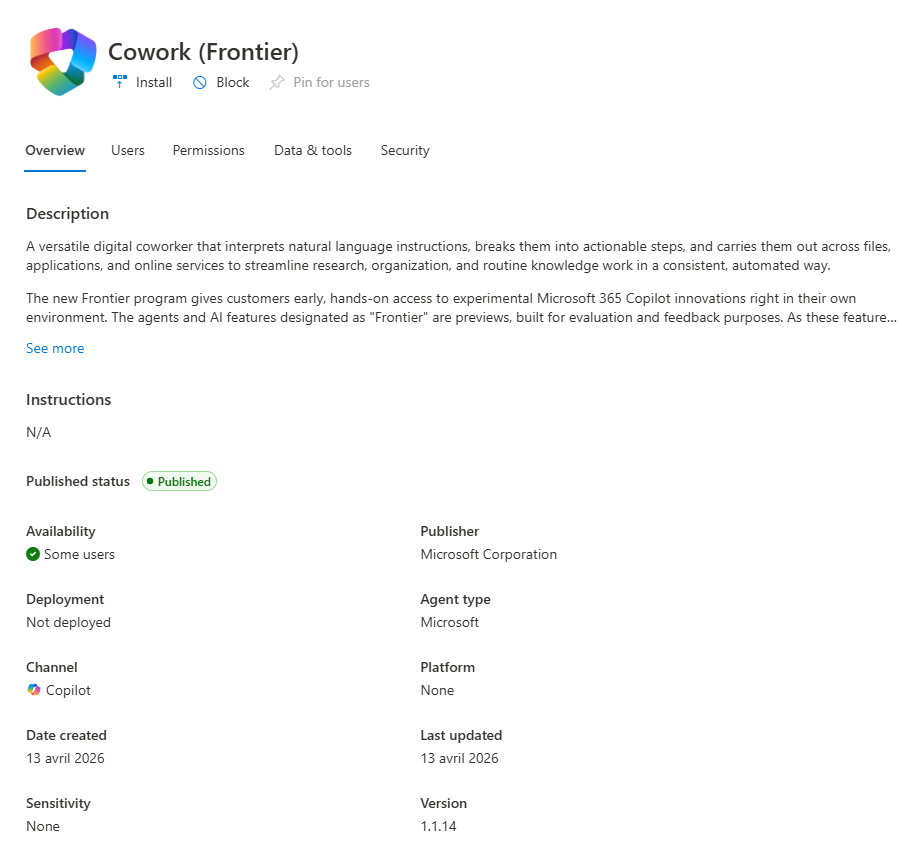Click the Cowork app logo icon
The width and height of the screenshot is (902, 847).
click(x=62, y=62)
